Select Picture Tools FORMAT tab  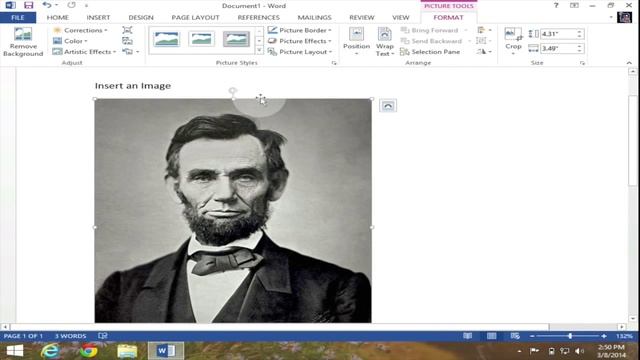click(448, 18)
